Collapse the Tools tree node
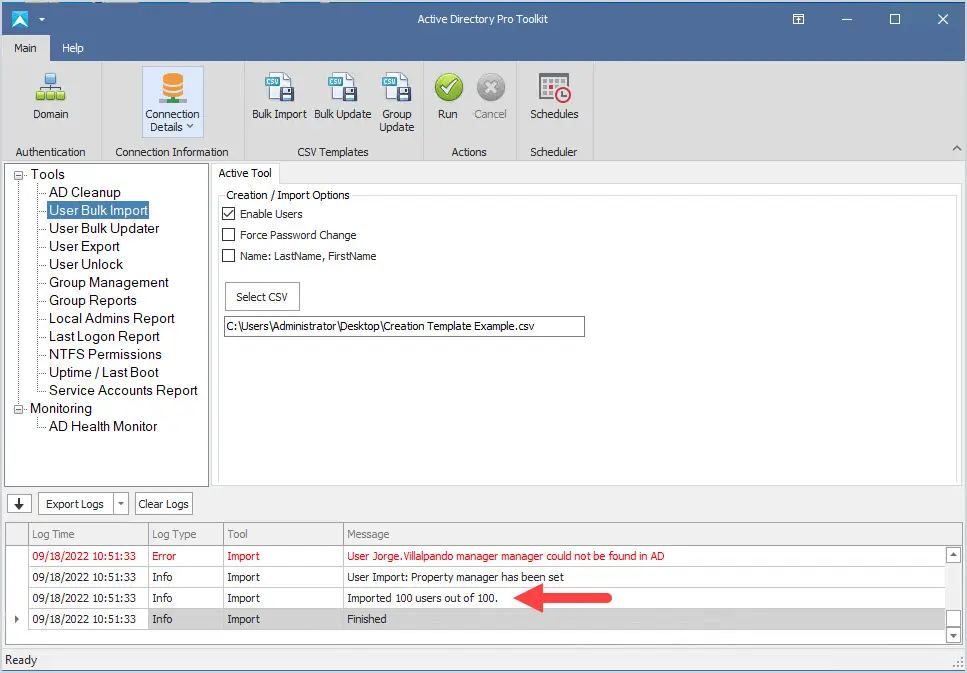 (19, 175)
